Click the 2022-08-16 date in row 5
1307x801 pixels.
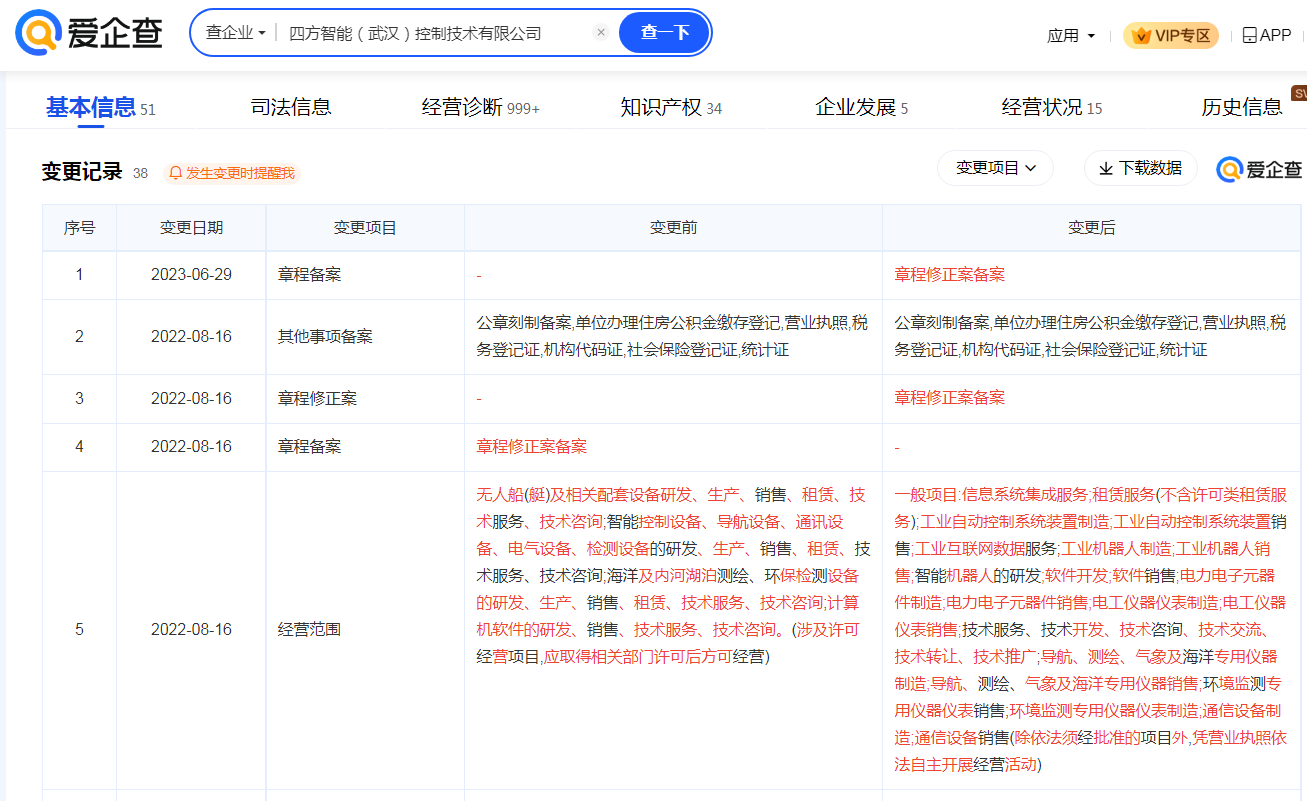pyautogui.click(x=191, y=629)
